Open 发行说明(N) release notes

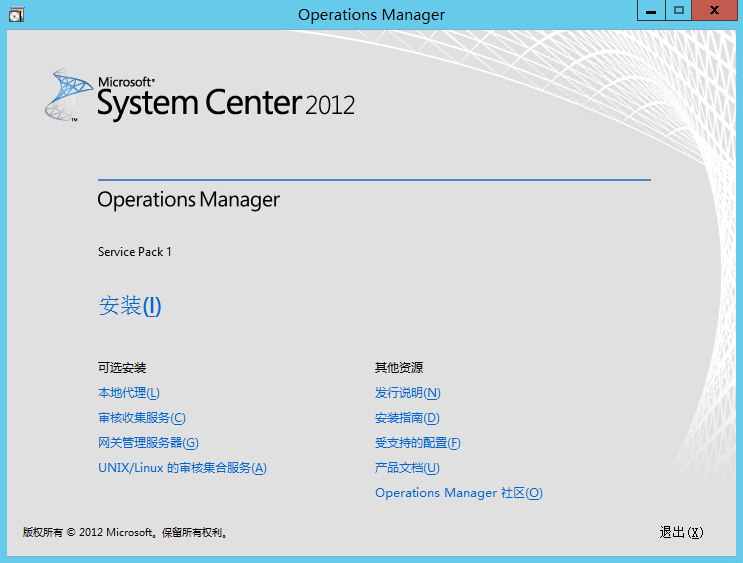[x=408, y=393]
